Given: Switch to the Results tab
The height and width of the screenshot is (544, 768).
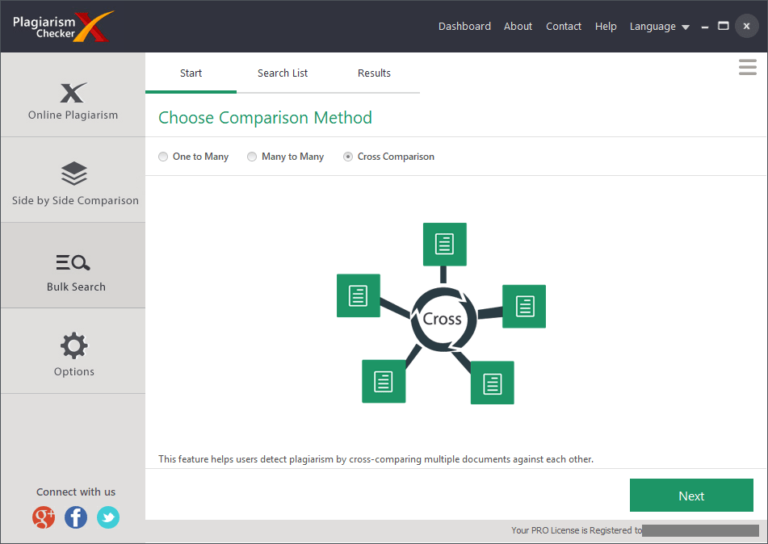Looking at the screenshot, I should [374, 73].
